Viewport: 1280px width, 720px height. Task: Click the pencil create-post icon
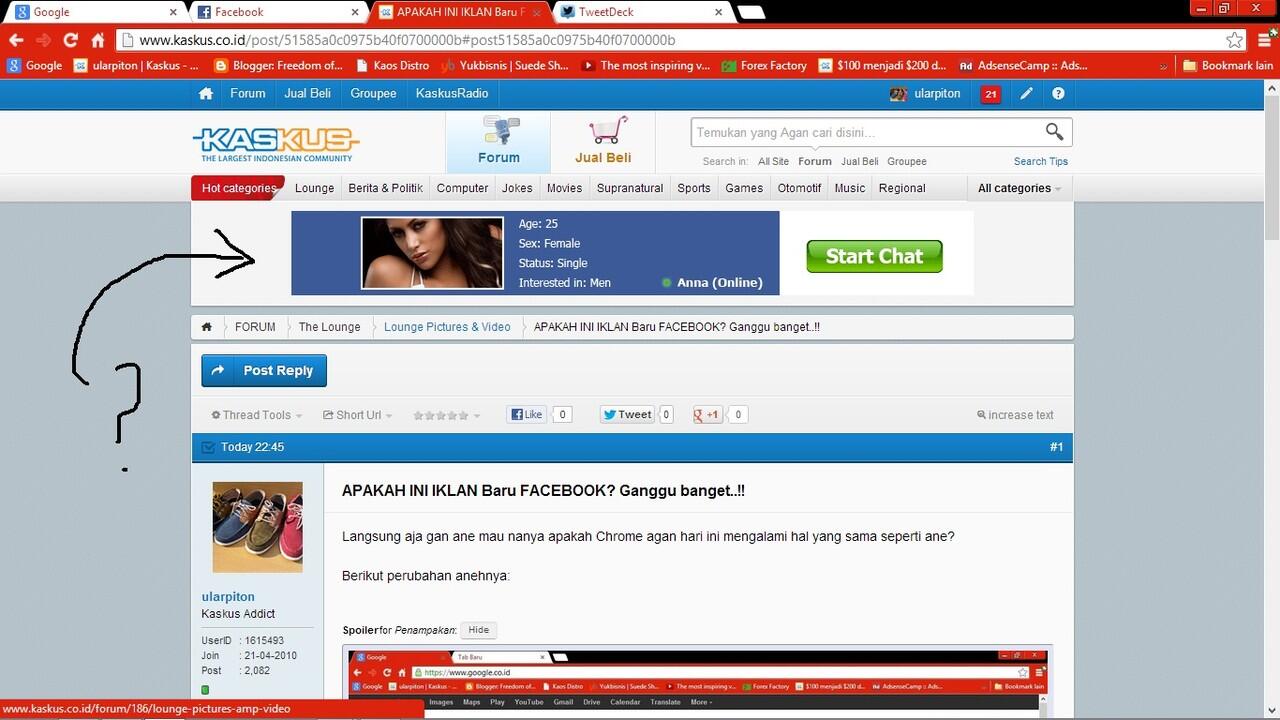[x=1026, y=94]
